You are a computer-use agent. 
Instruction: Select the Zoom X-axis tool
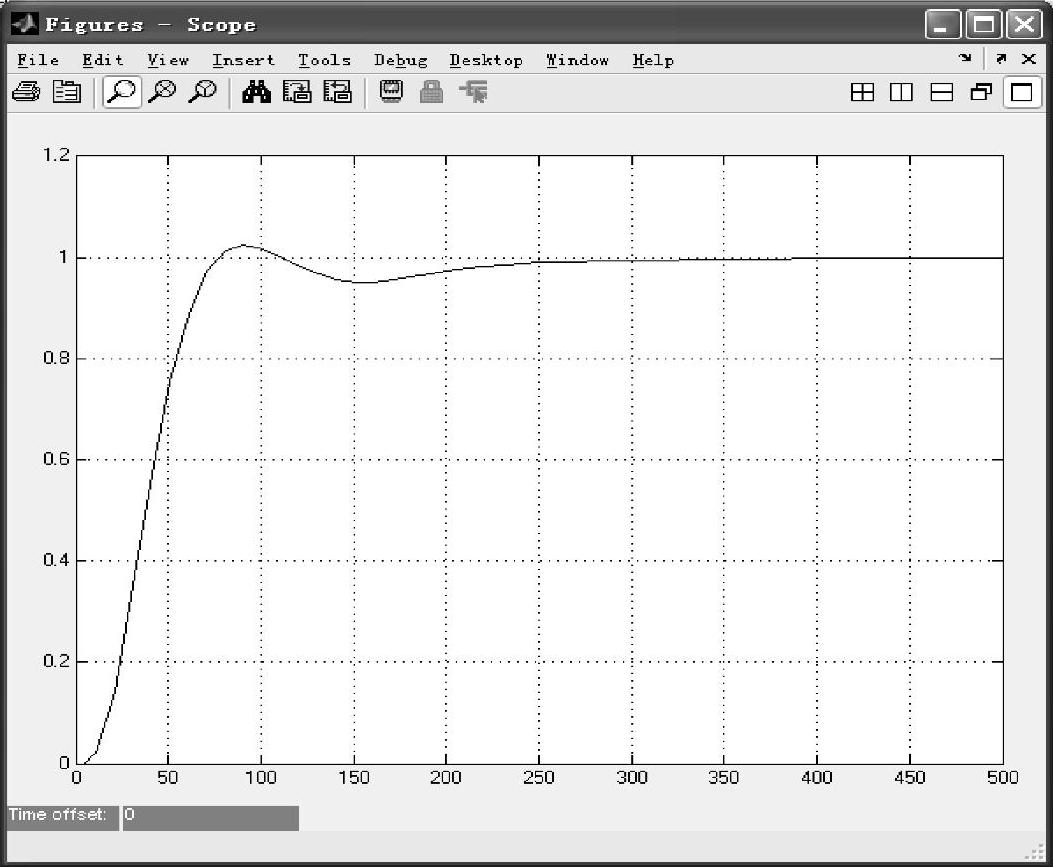[x=162, y=93]
